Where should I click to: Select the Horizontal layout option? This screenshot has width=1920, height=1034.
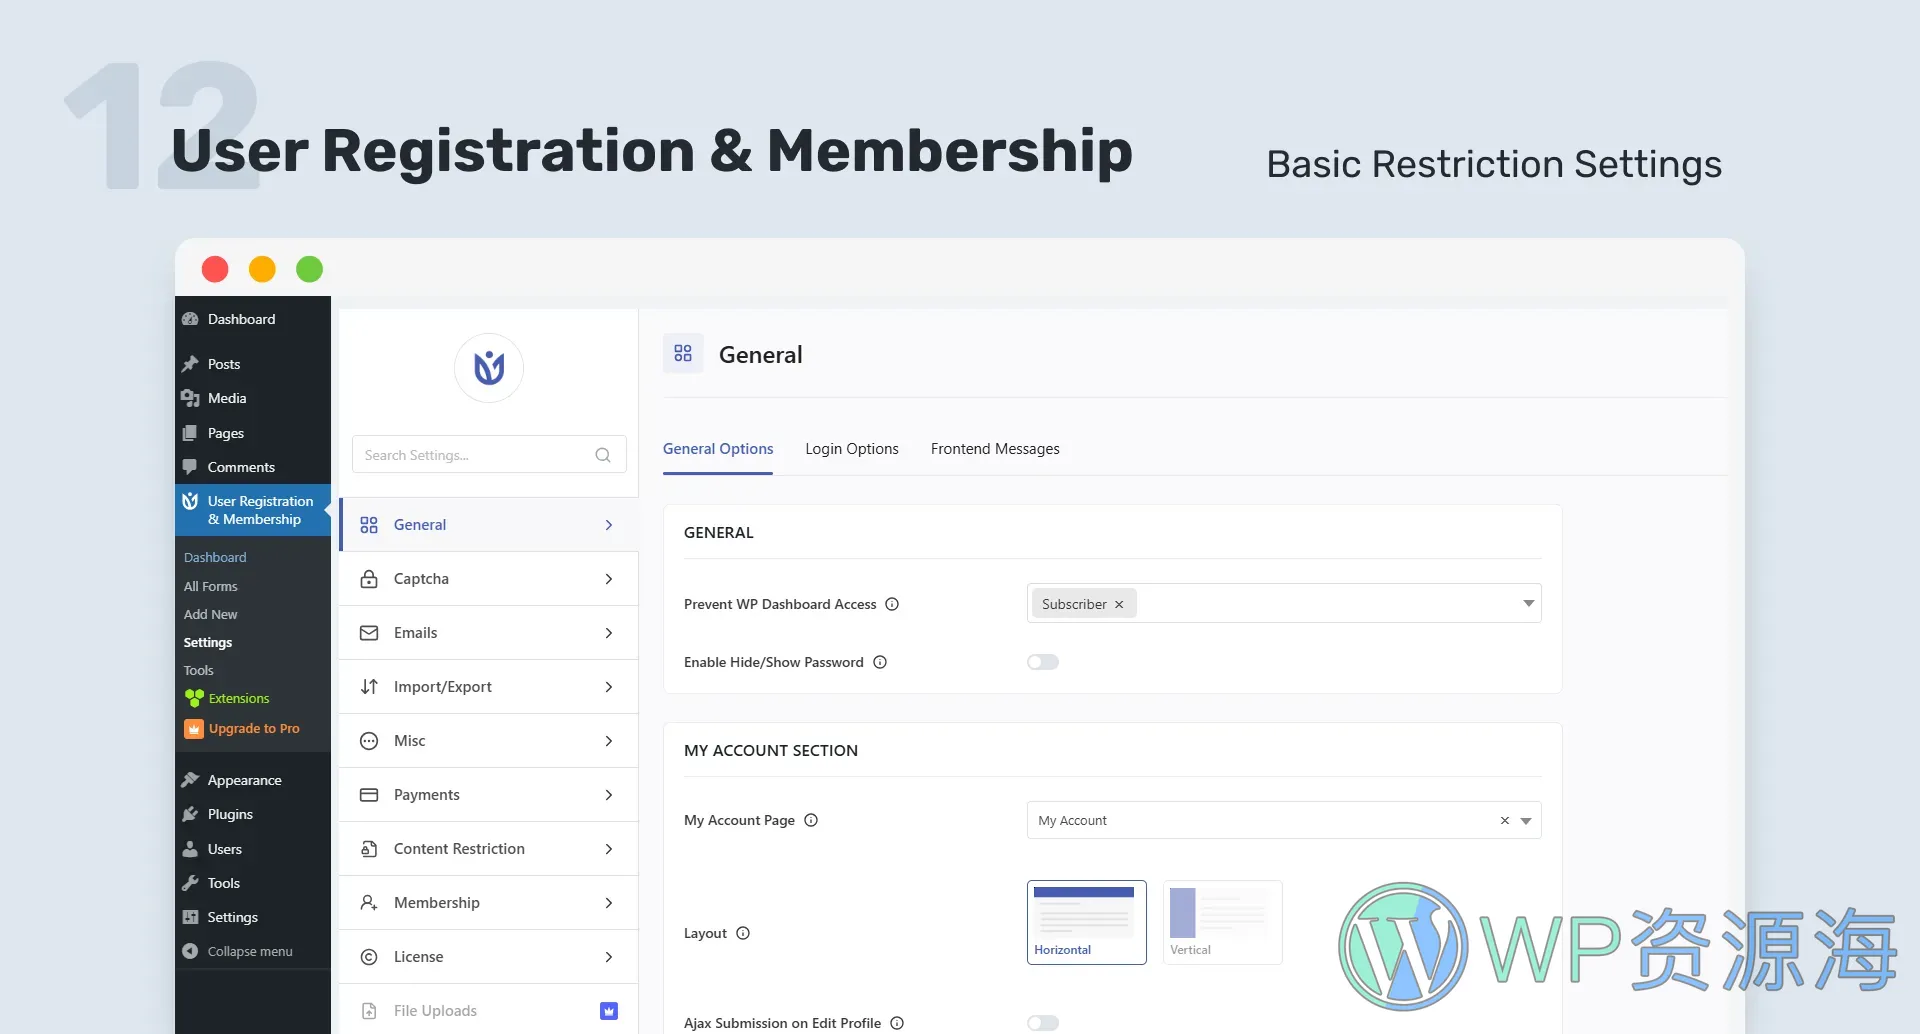pyautogui.click(x=1087, y=922)
